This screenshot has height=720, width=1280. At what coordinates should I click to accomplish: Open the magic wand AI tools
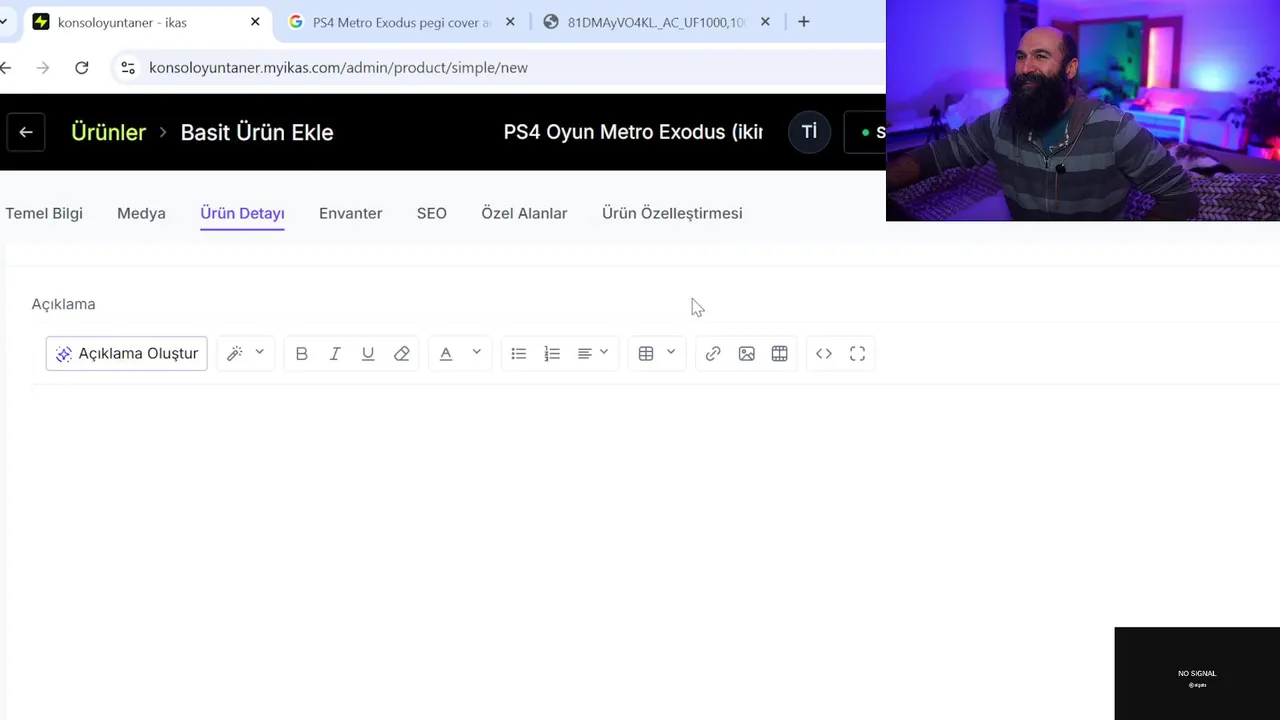point(235,354)
